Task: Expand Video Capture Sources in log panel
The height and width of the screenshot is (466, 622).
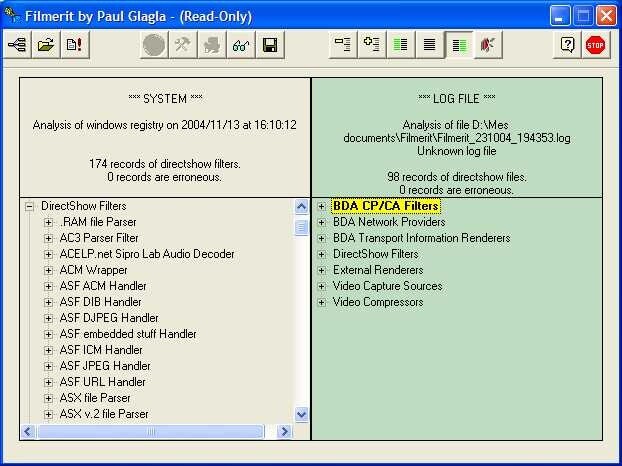Action: click(x=322, y=286)
